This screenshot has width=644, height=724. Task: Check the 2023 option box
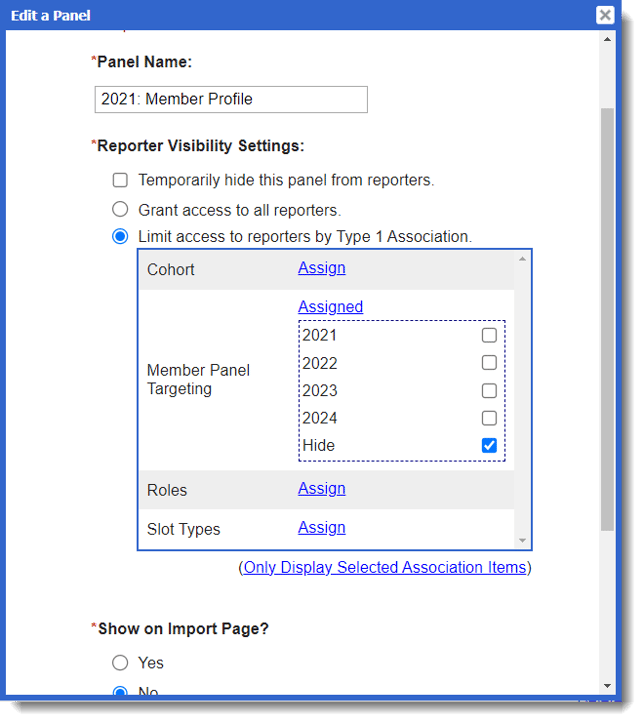489,391
